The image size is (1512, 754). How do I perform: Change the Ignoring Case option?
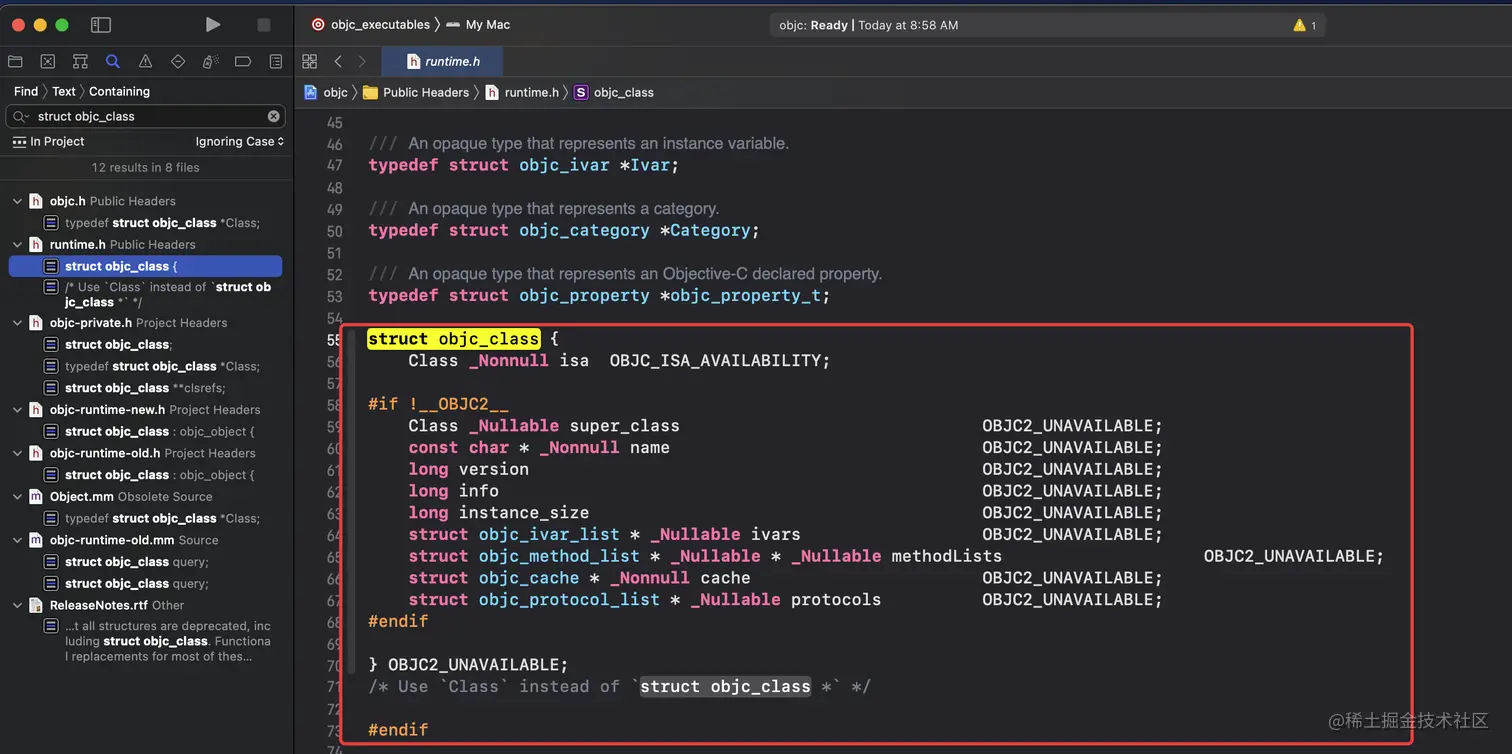coord(240,142)
